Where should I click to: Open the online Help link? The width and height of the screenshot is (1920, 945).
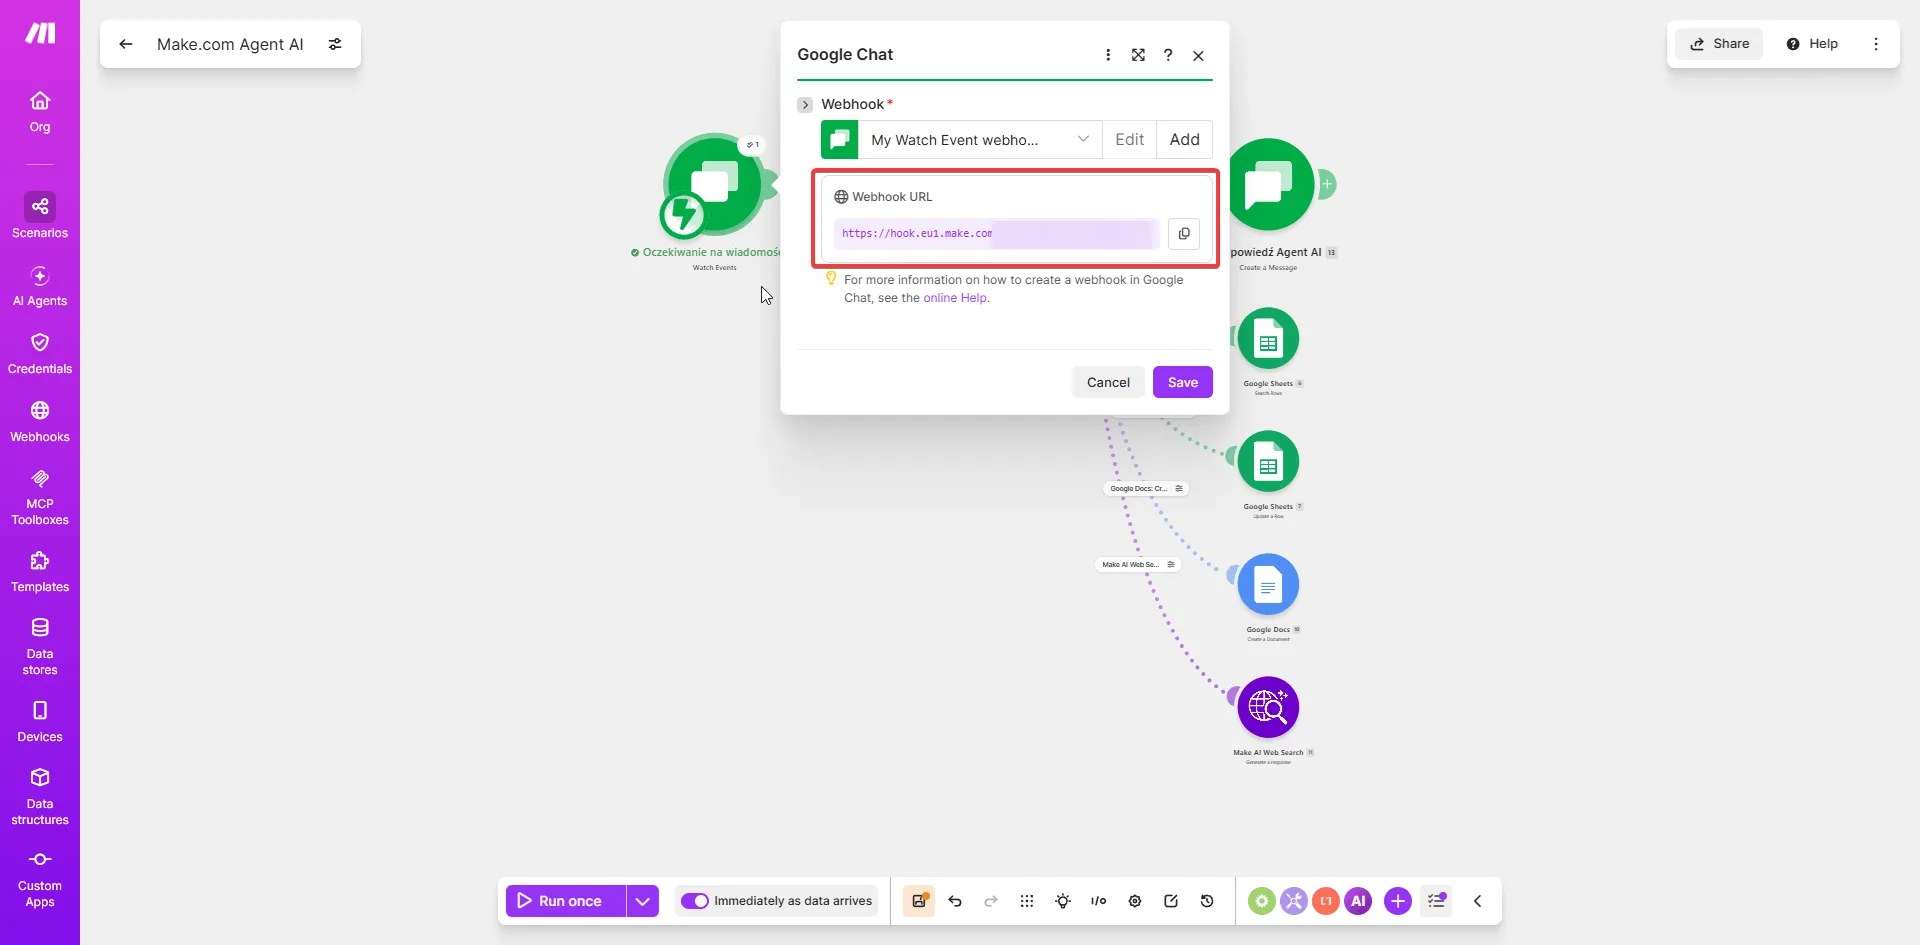(955, 298)
